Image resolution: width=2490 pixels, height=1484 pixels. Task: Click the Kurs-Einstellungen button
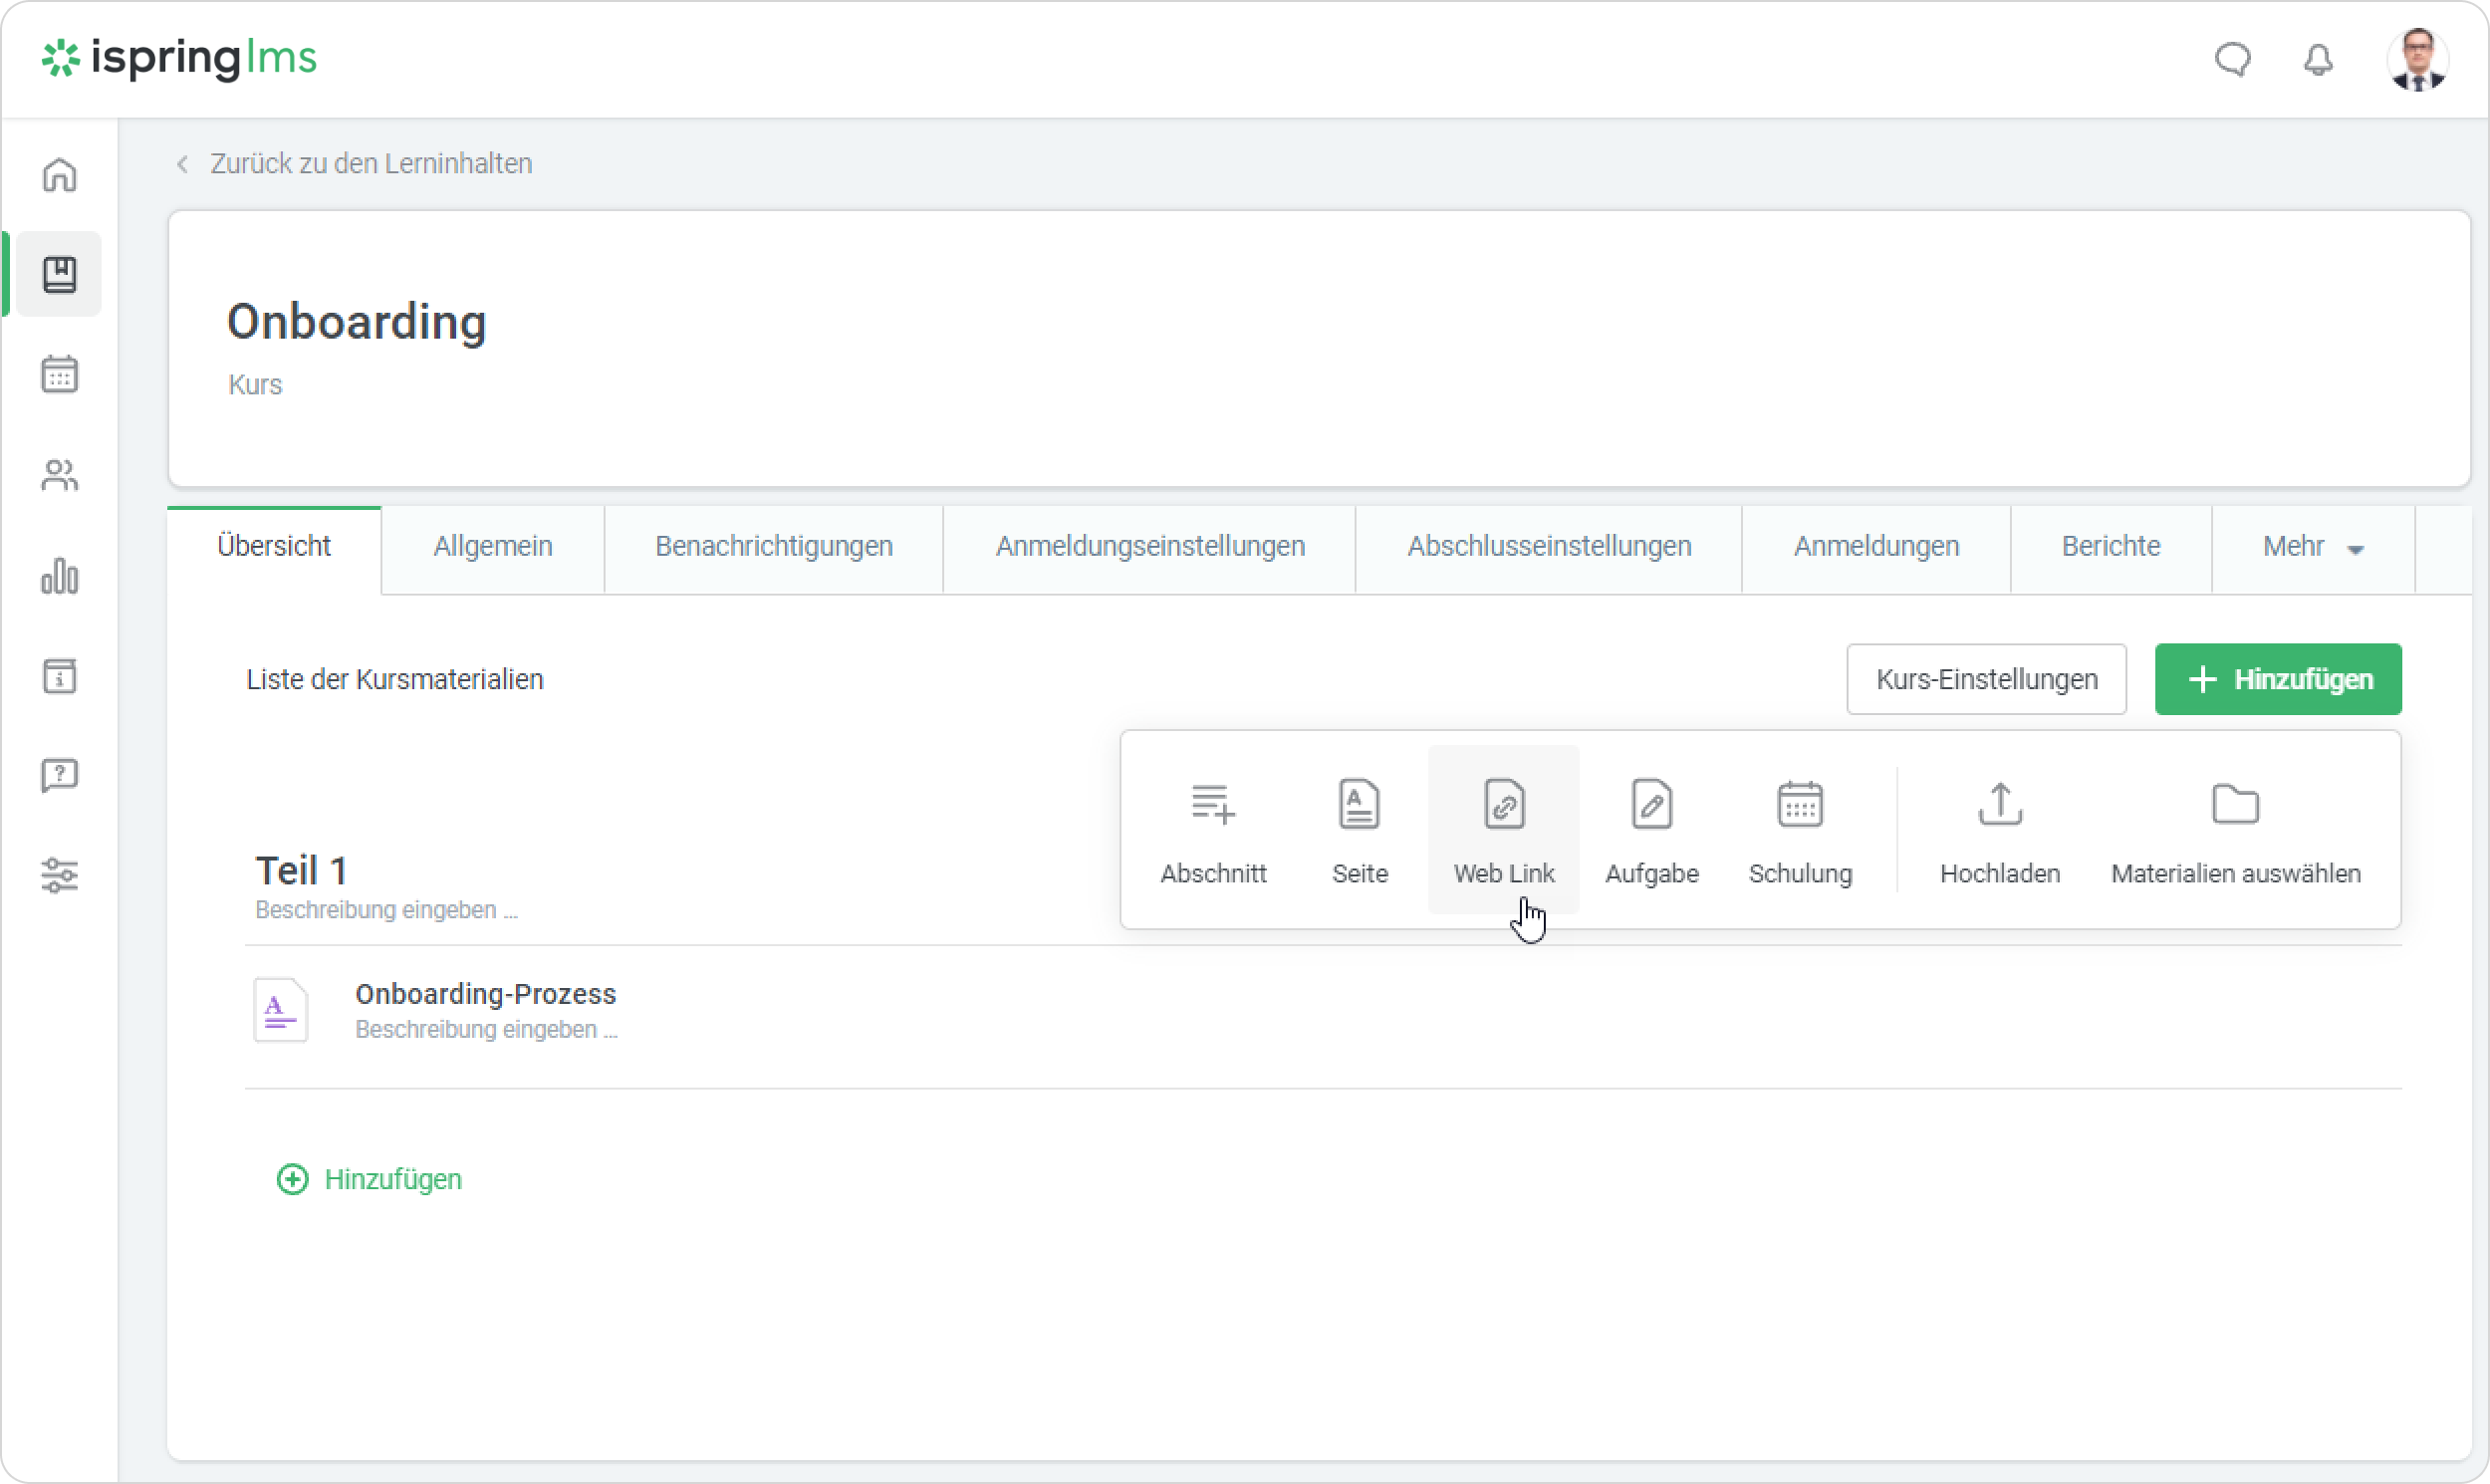[1985, 679]
